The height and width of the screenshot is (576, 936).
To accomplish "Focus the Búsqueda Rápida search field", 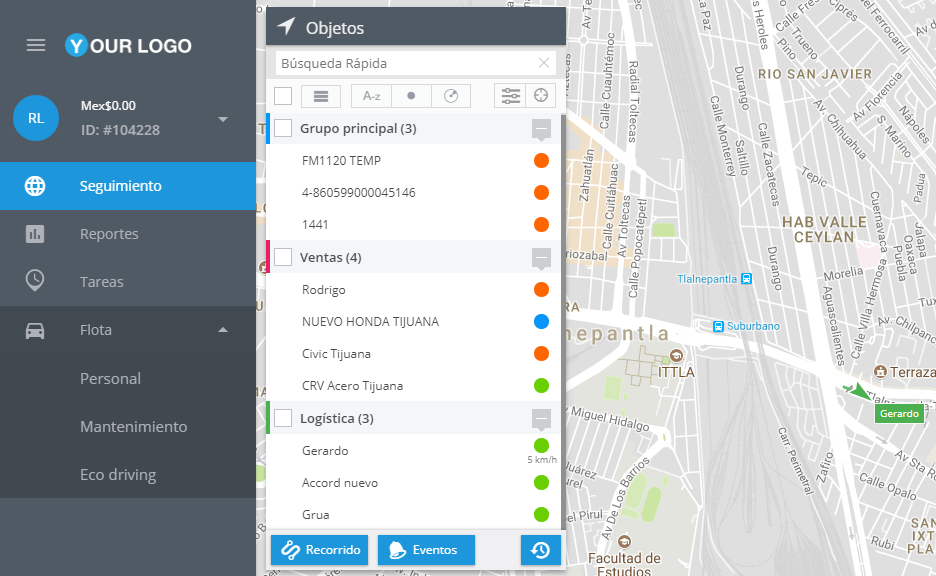I will coord(405,63).
